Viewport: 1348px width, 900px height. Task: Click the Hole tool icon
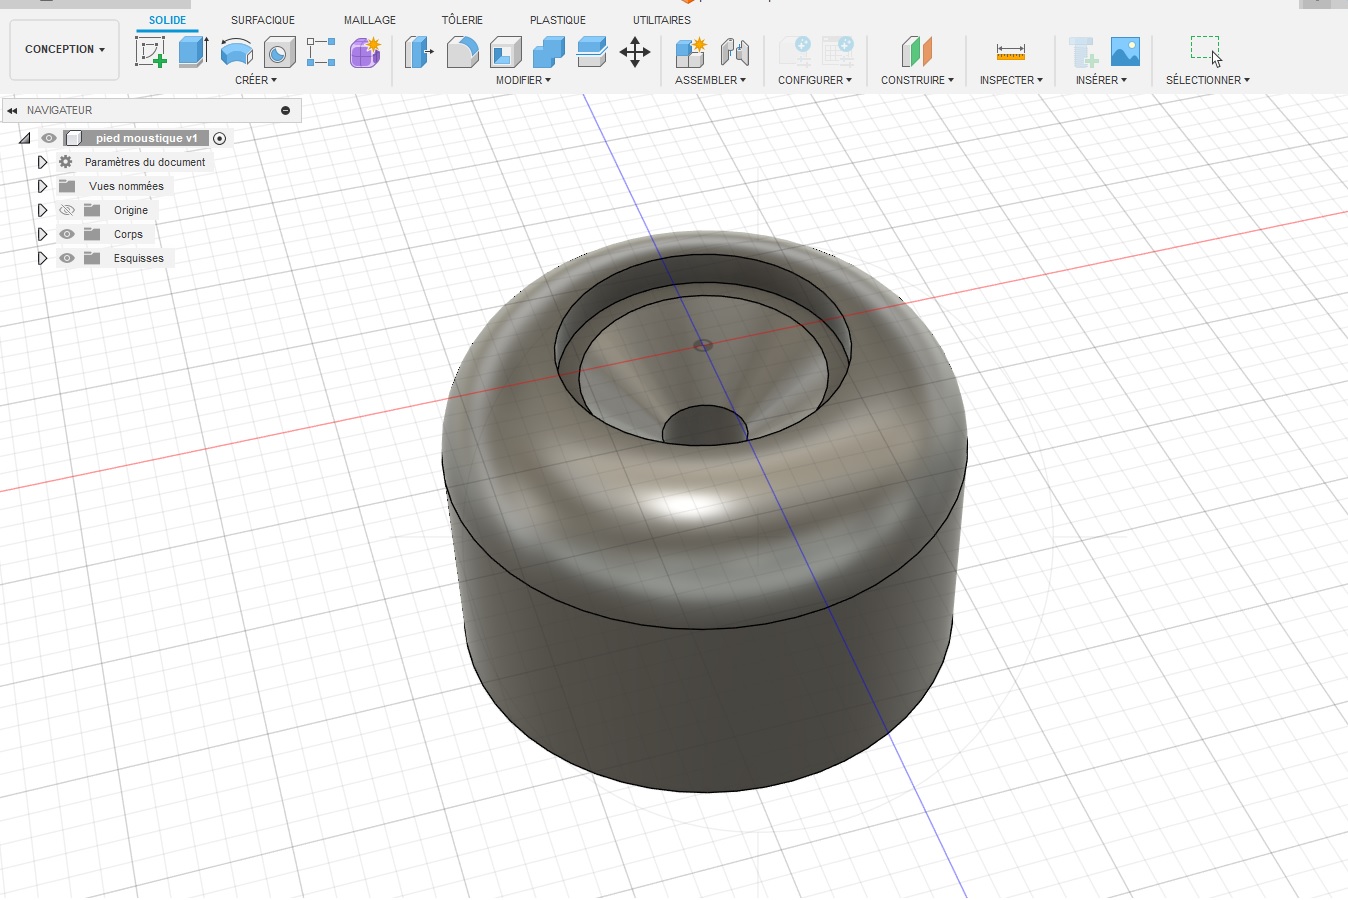coord(279,51)
